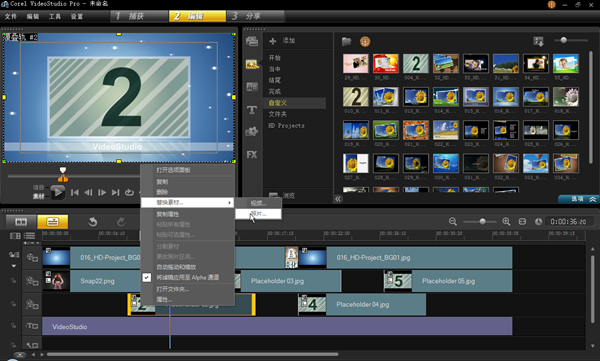Go to the 3 Share step tab

pyautogui.click(x=256, y=16)
